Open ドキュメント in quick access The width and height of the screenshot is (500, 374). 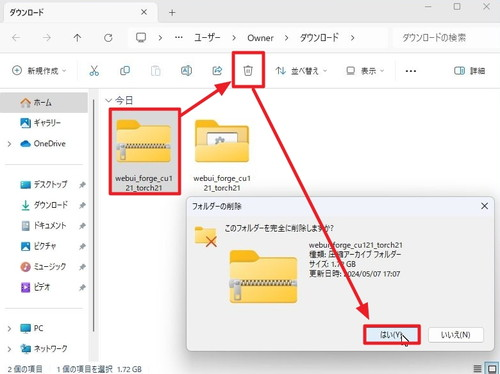coord(44,226)
